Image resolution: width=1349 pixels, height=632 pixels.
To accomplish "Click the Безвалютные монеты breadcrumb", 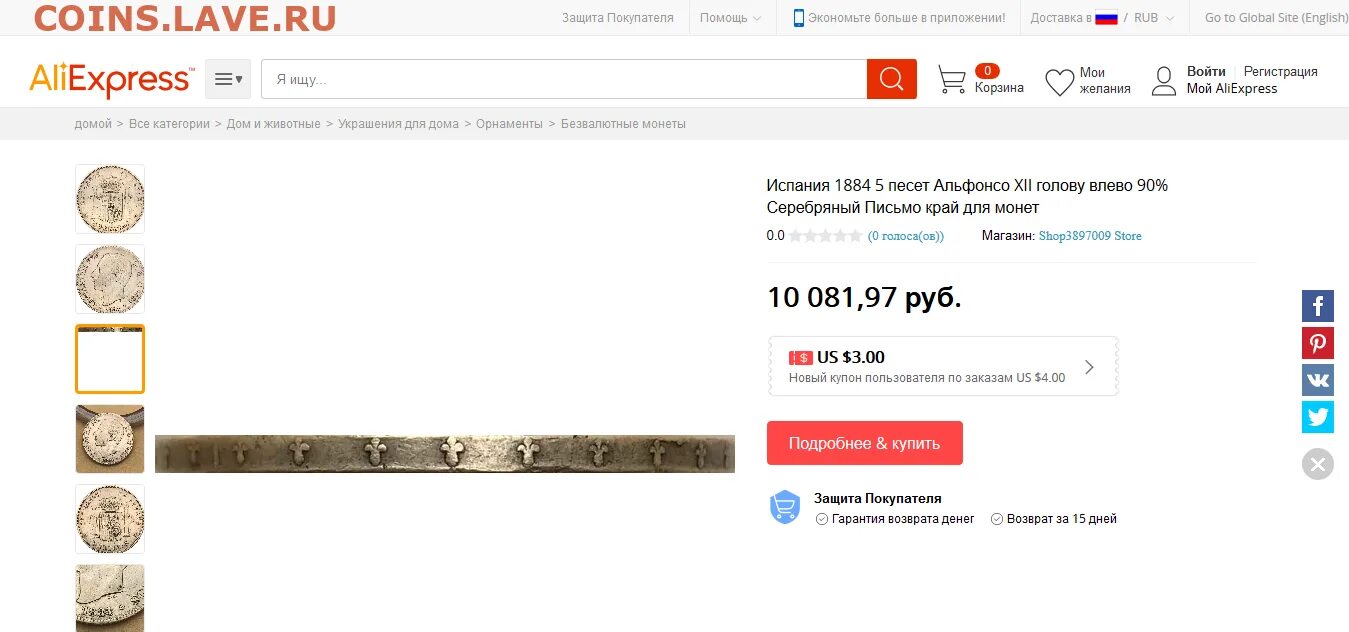I will pos(623,124).
